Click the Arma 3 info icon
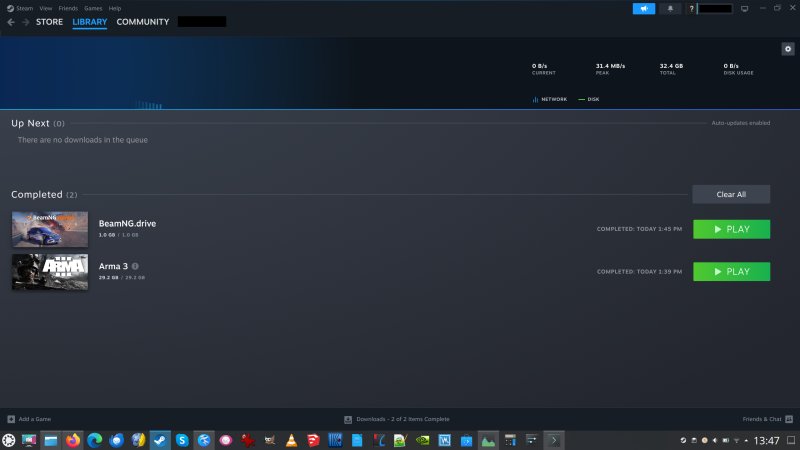Viewport: 800px width, 450px height. [135, 266]
